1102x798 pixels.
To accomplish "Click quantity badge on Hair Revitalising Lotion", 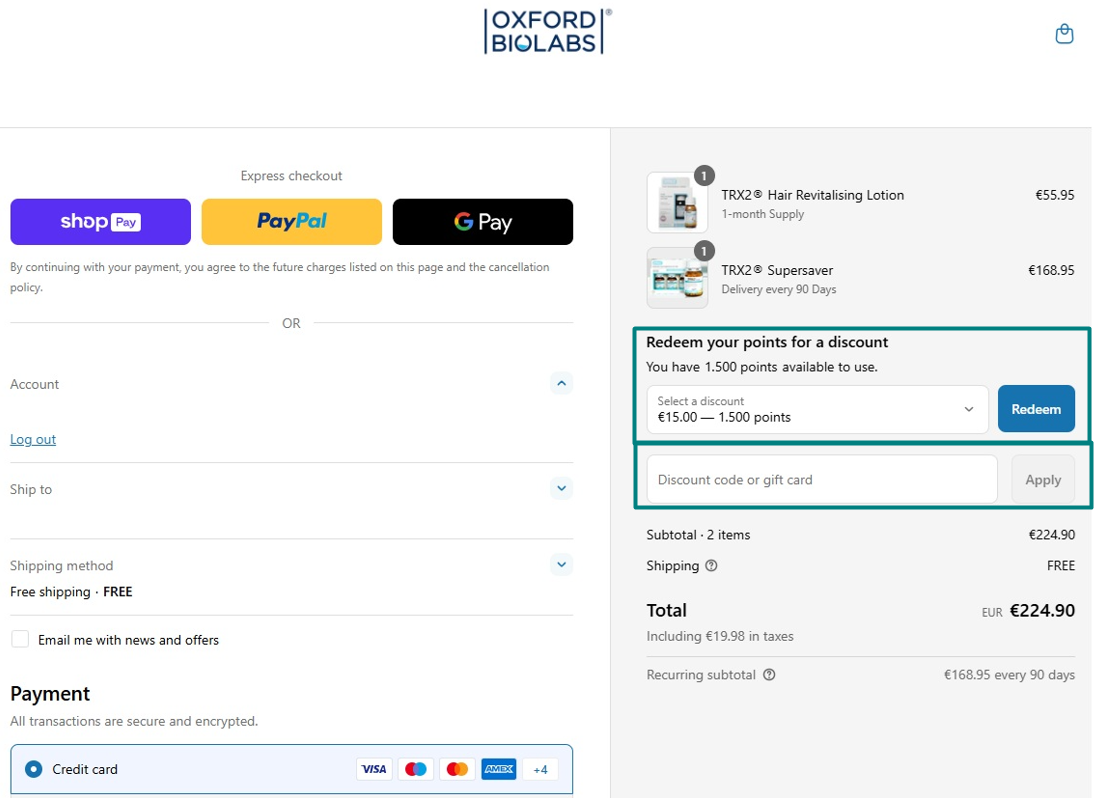I will [704, 176].
